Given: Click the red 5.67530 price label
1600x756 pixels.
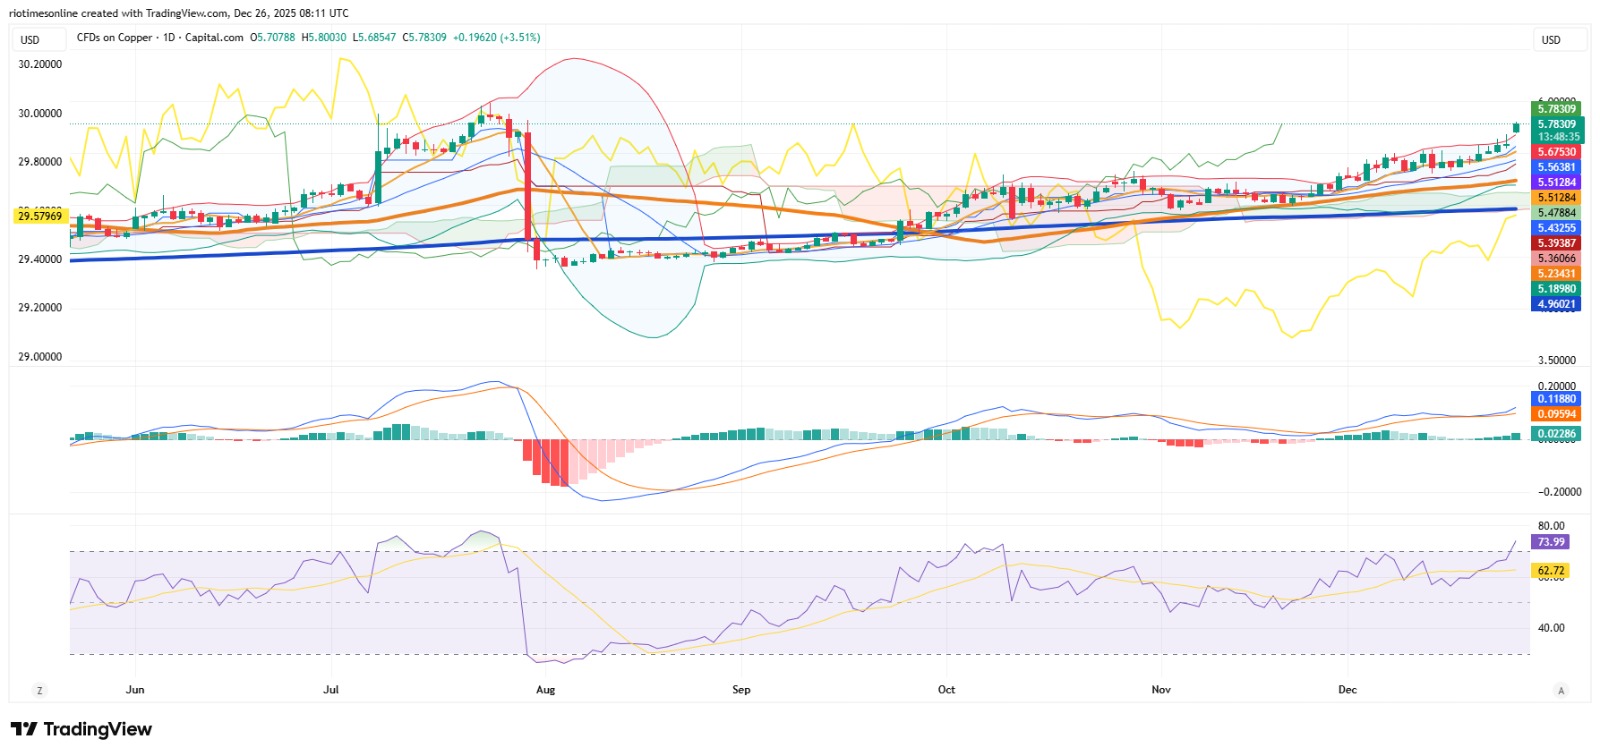Looking at the screenshot, I should 1557,152.
